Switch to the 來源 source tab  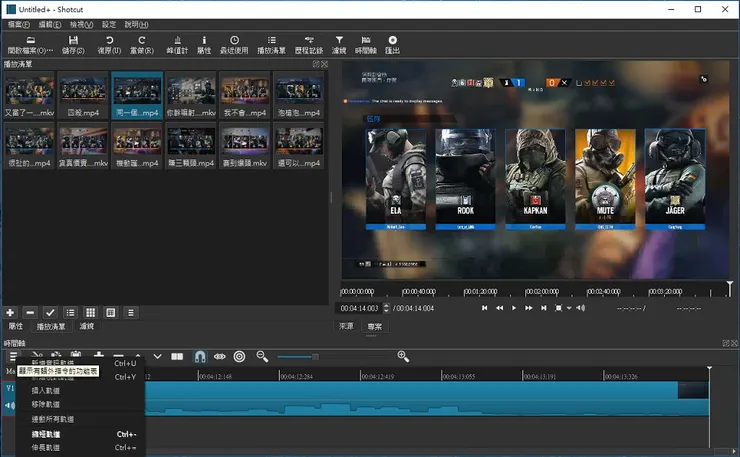tap(346, 326)
